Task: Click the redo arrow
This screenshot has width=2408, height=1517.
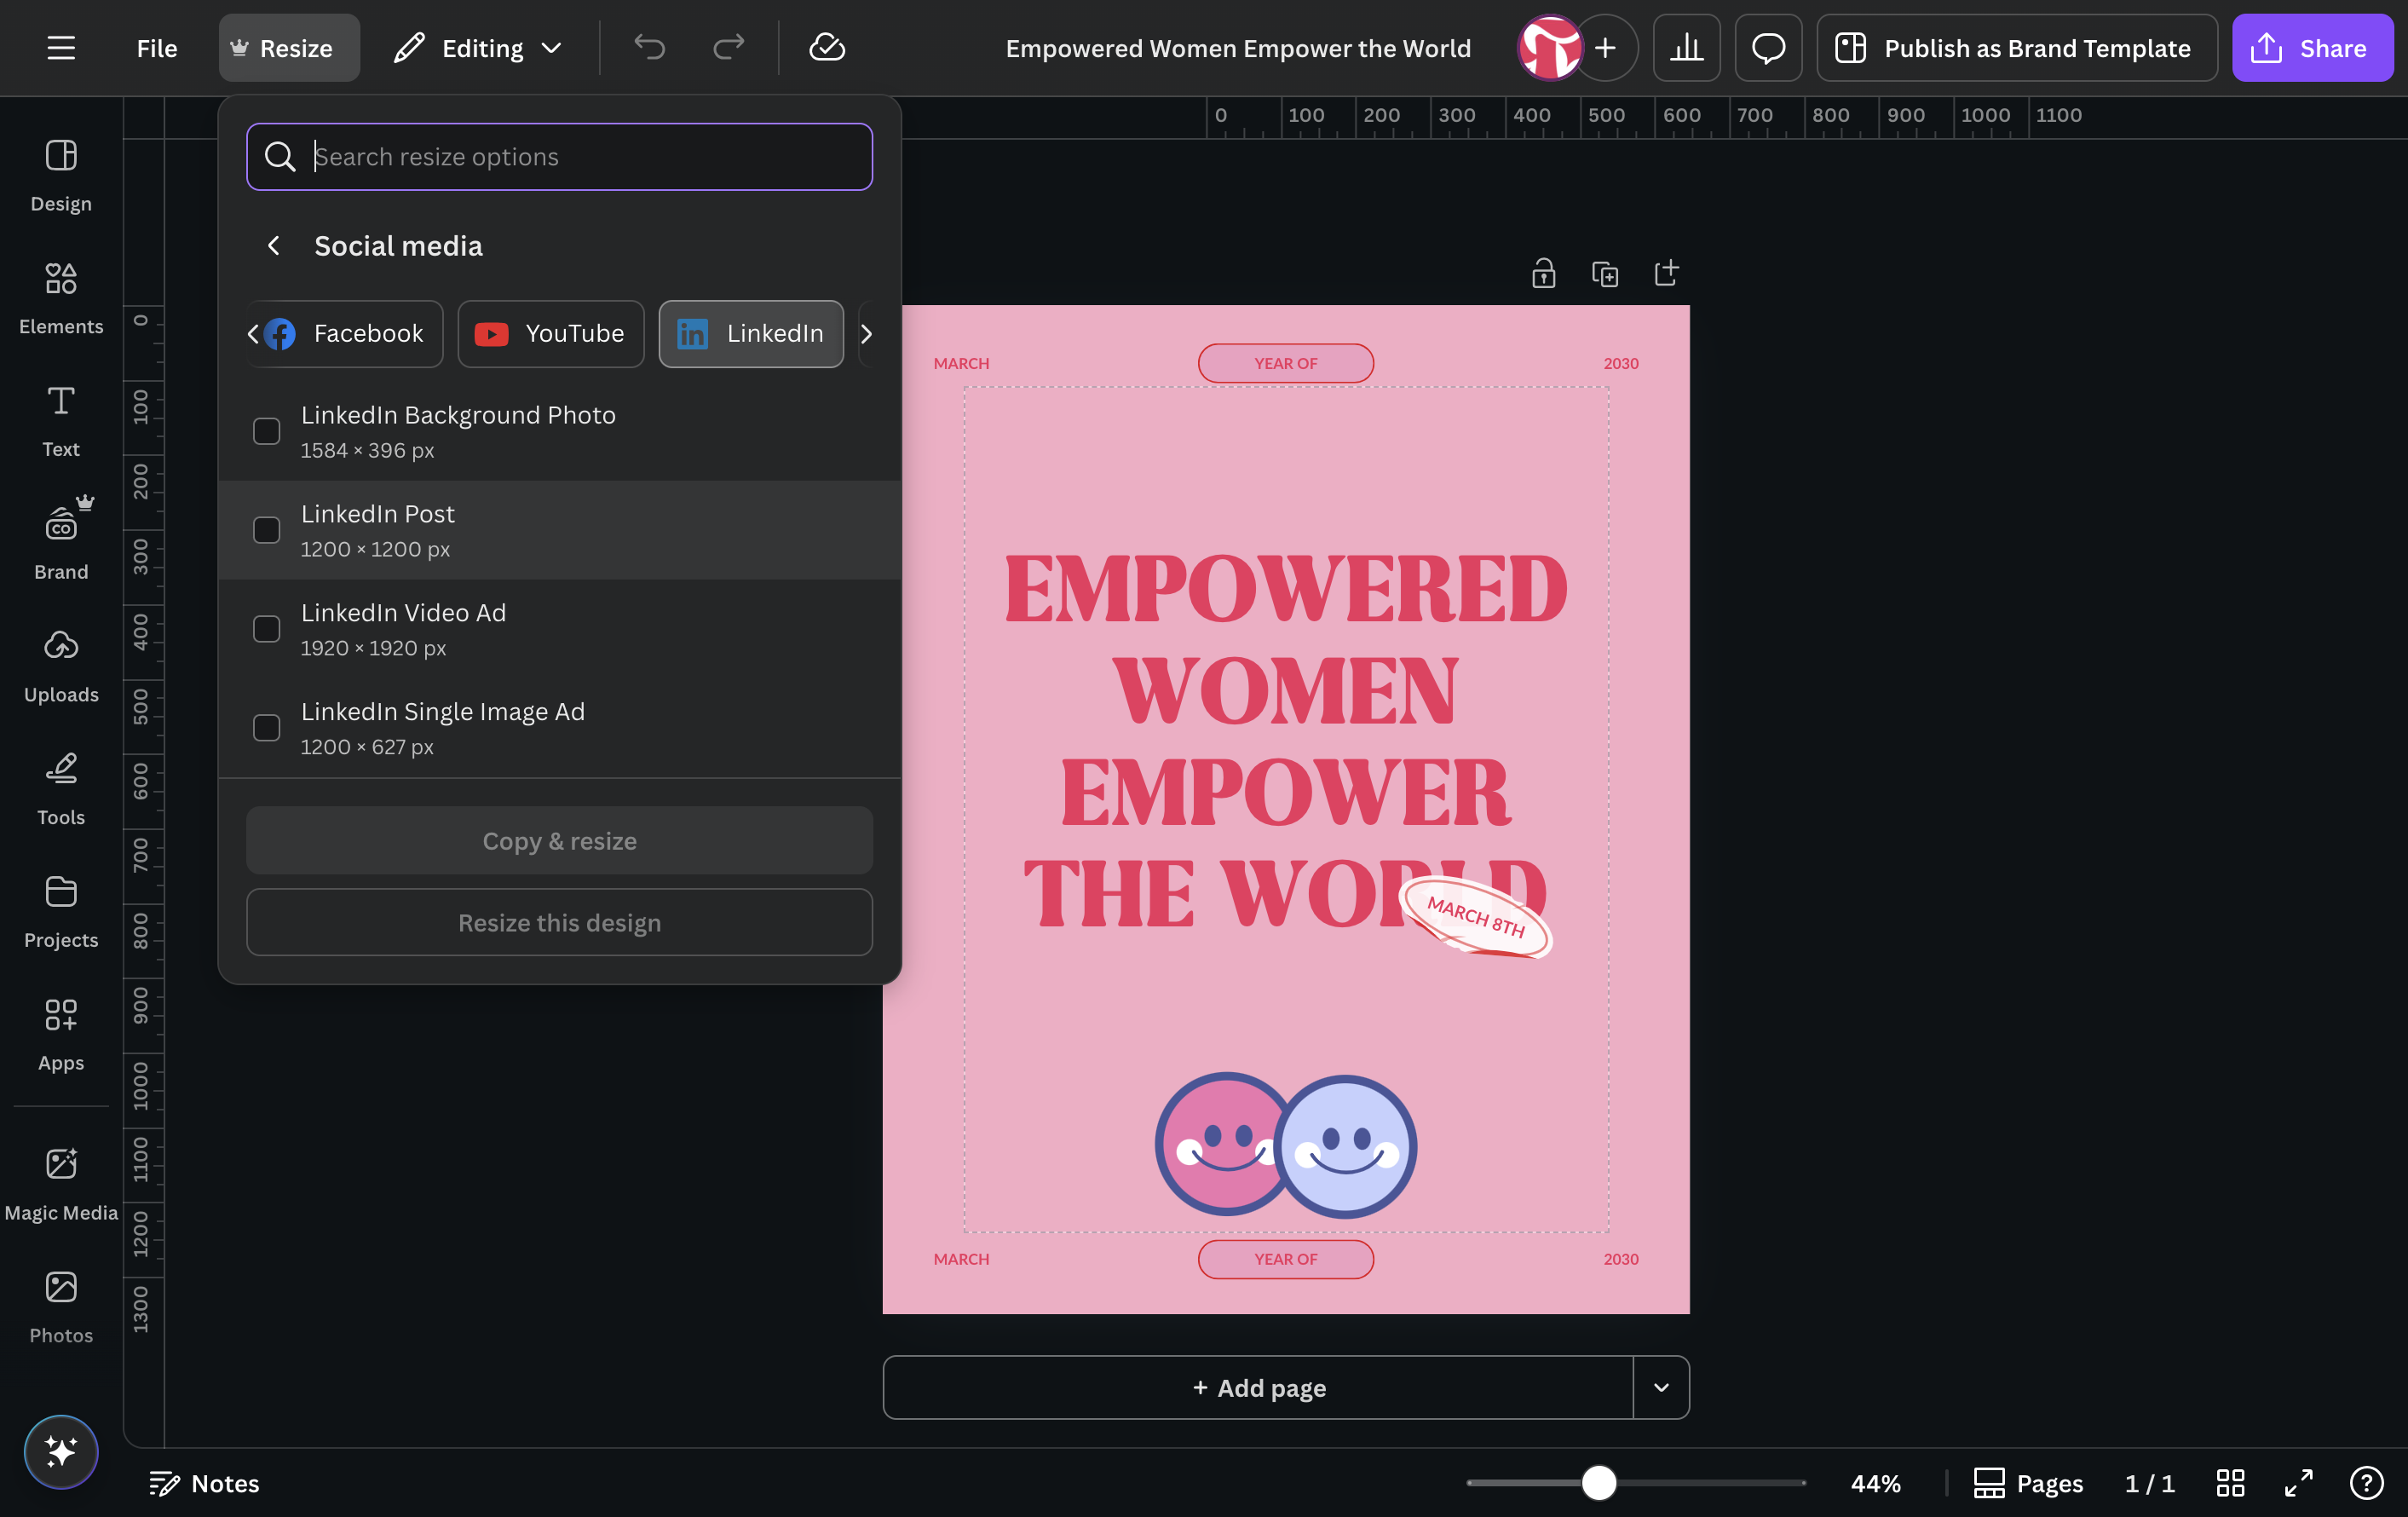Action: pyautogui.click(x=728, y=48)
